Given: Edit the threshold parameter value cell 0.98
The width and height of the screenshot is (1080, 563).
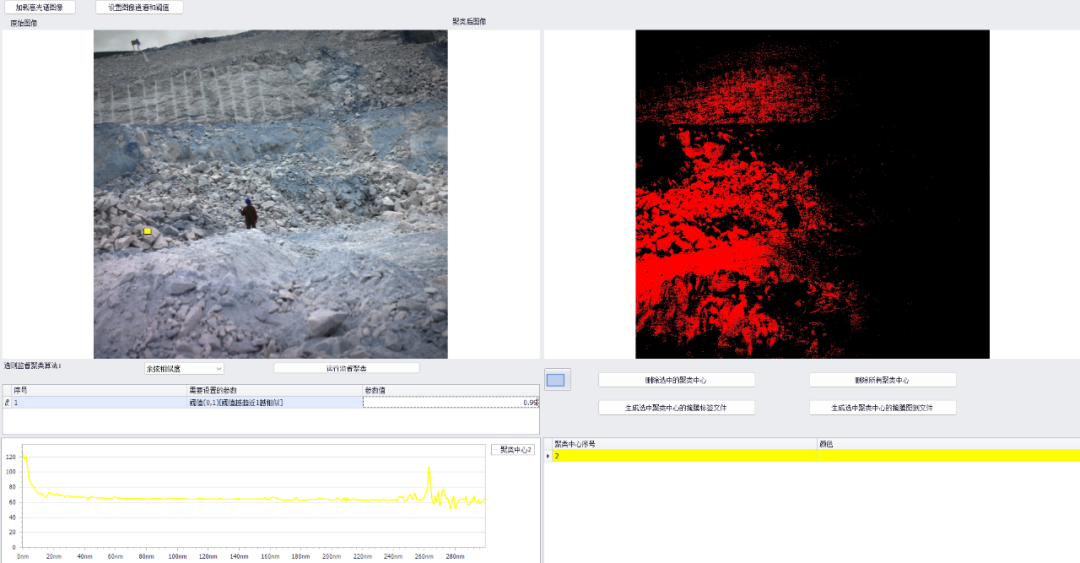Looking at the screenshot, I should [x=450, y=402].
